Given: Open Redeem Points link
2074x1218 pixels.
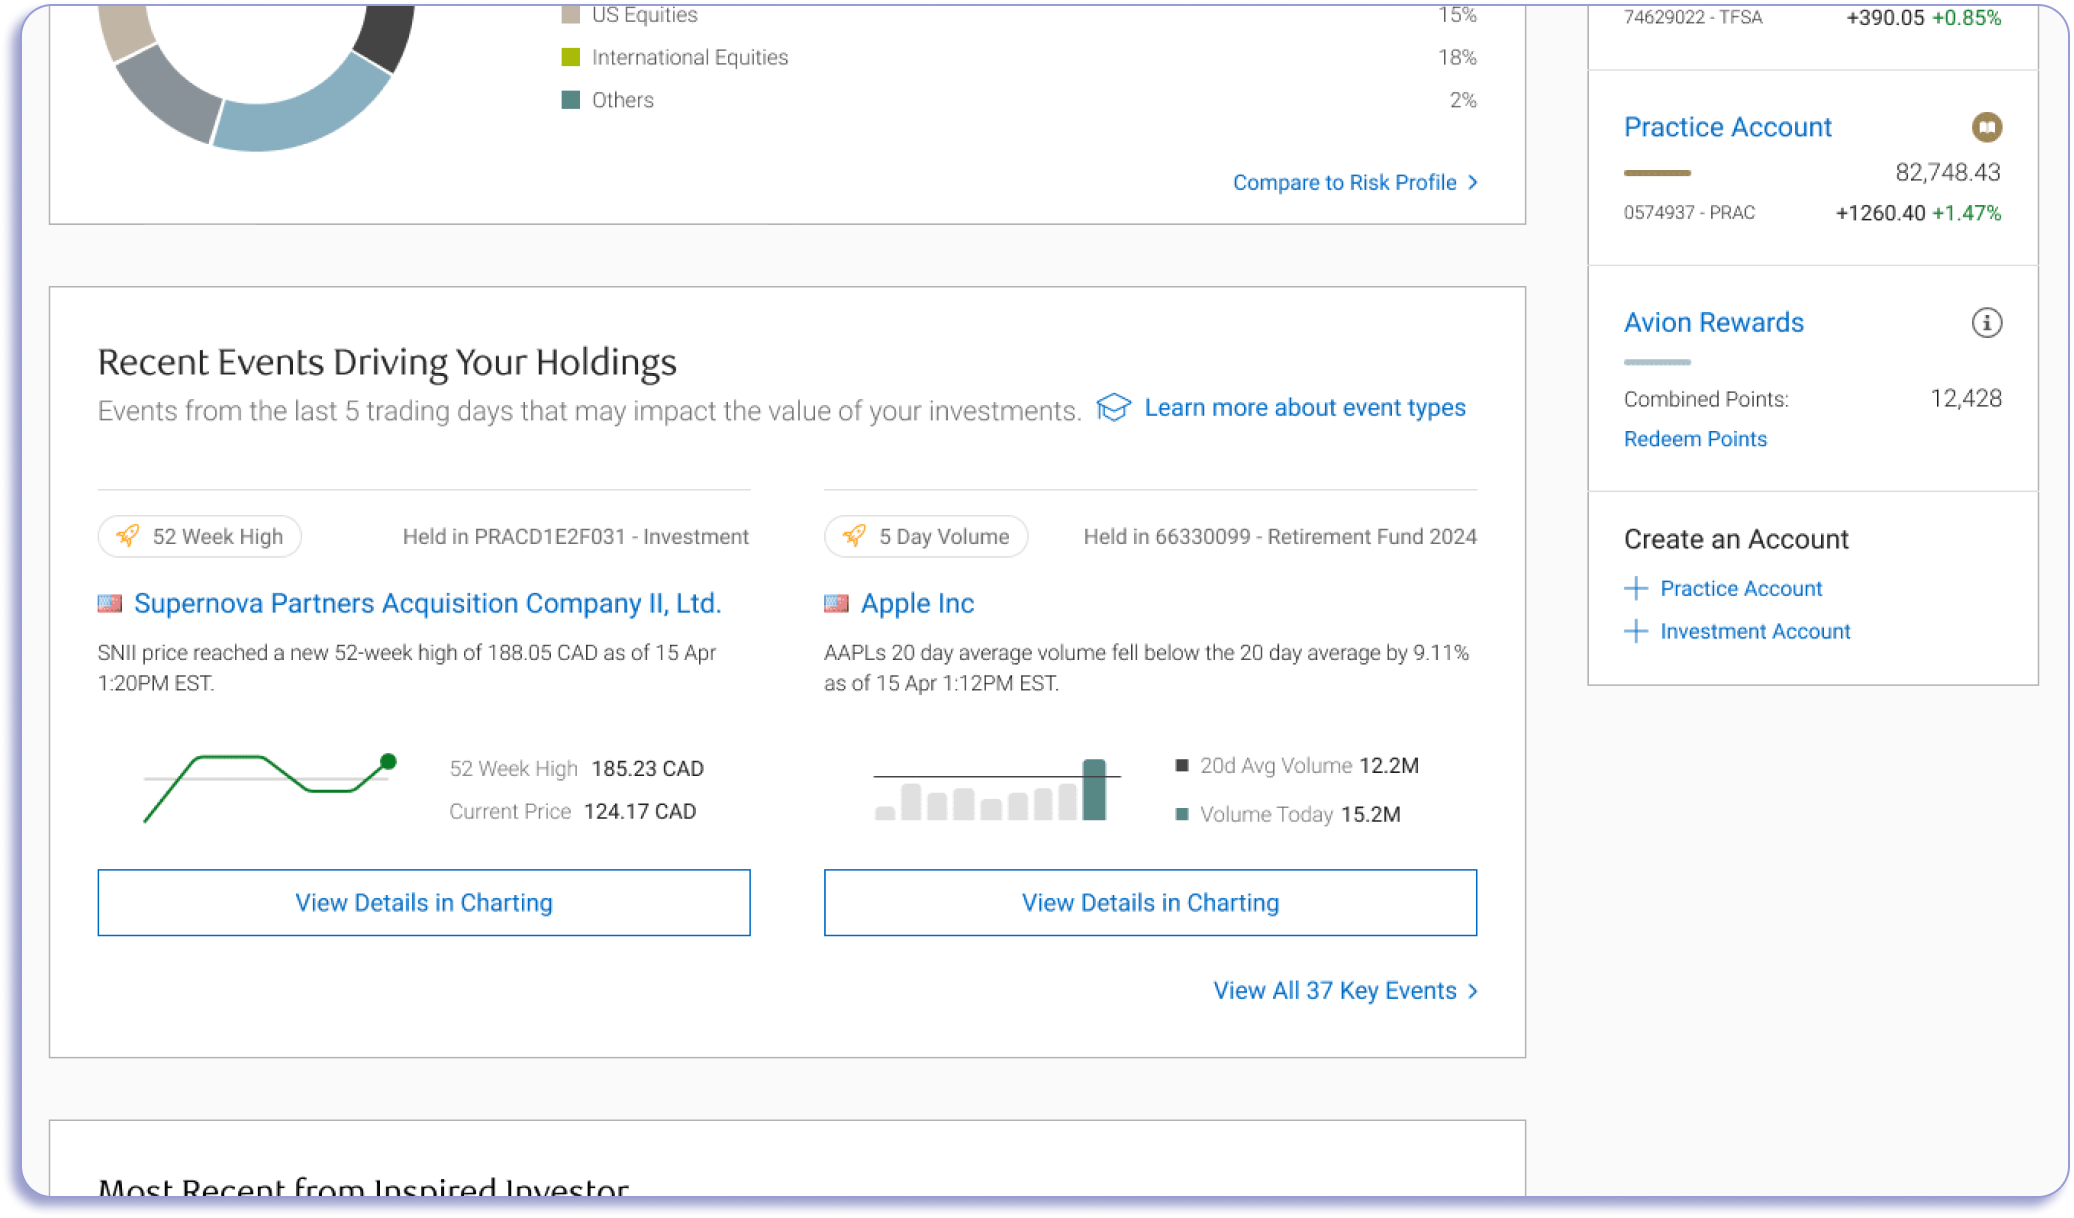Looking at the screenshot, I should tap(1695, 439).
